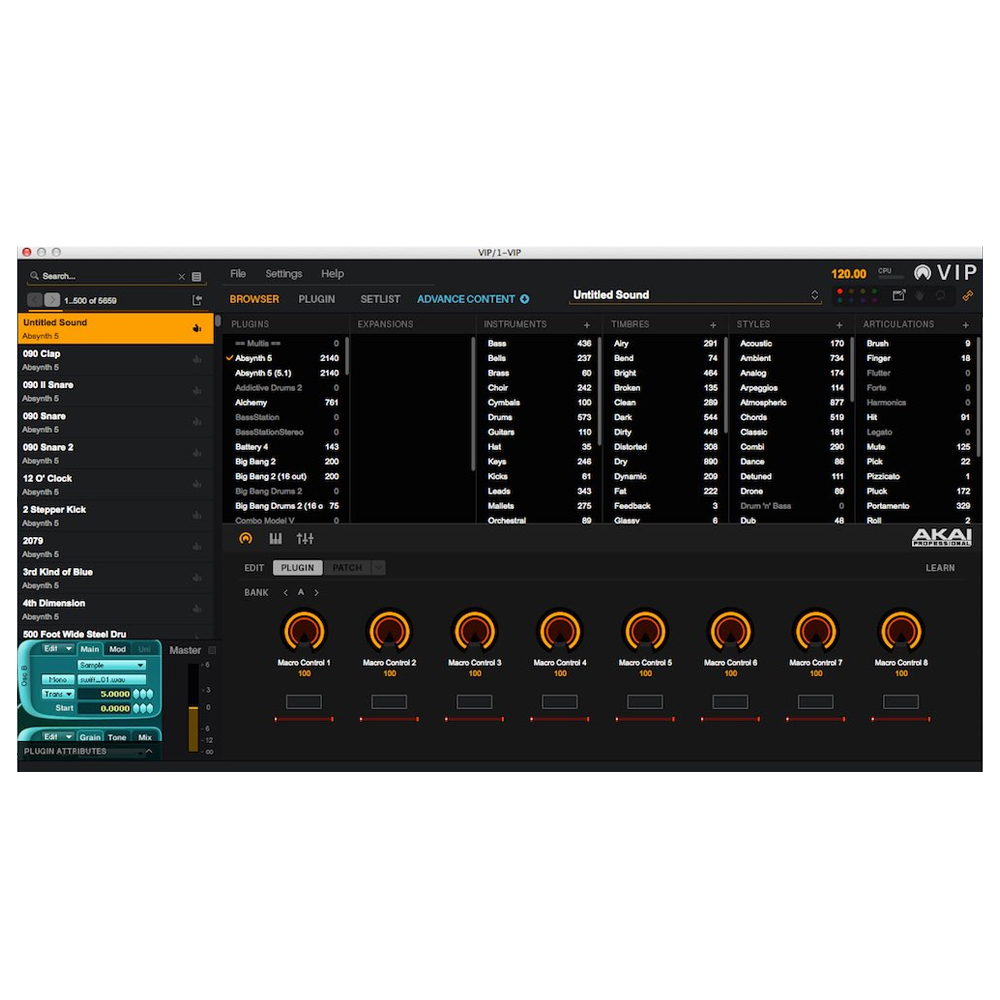Switch to the SETLIST tab
This screenshot has height=1000, width=1000.
(380, 298)
